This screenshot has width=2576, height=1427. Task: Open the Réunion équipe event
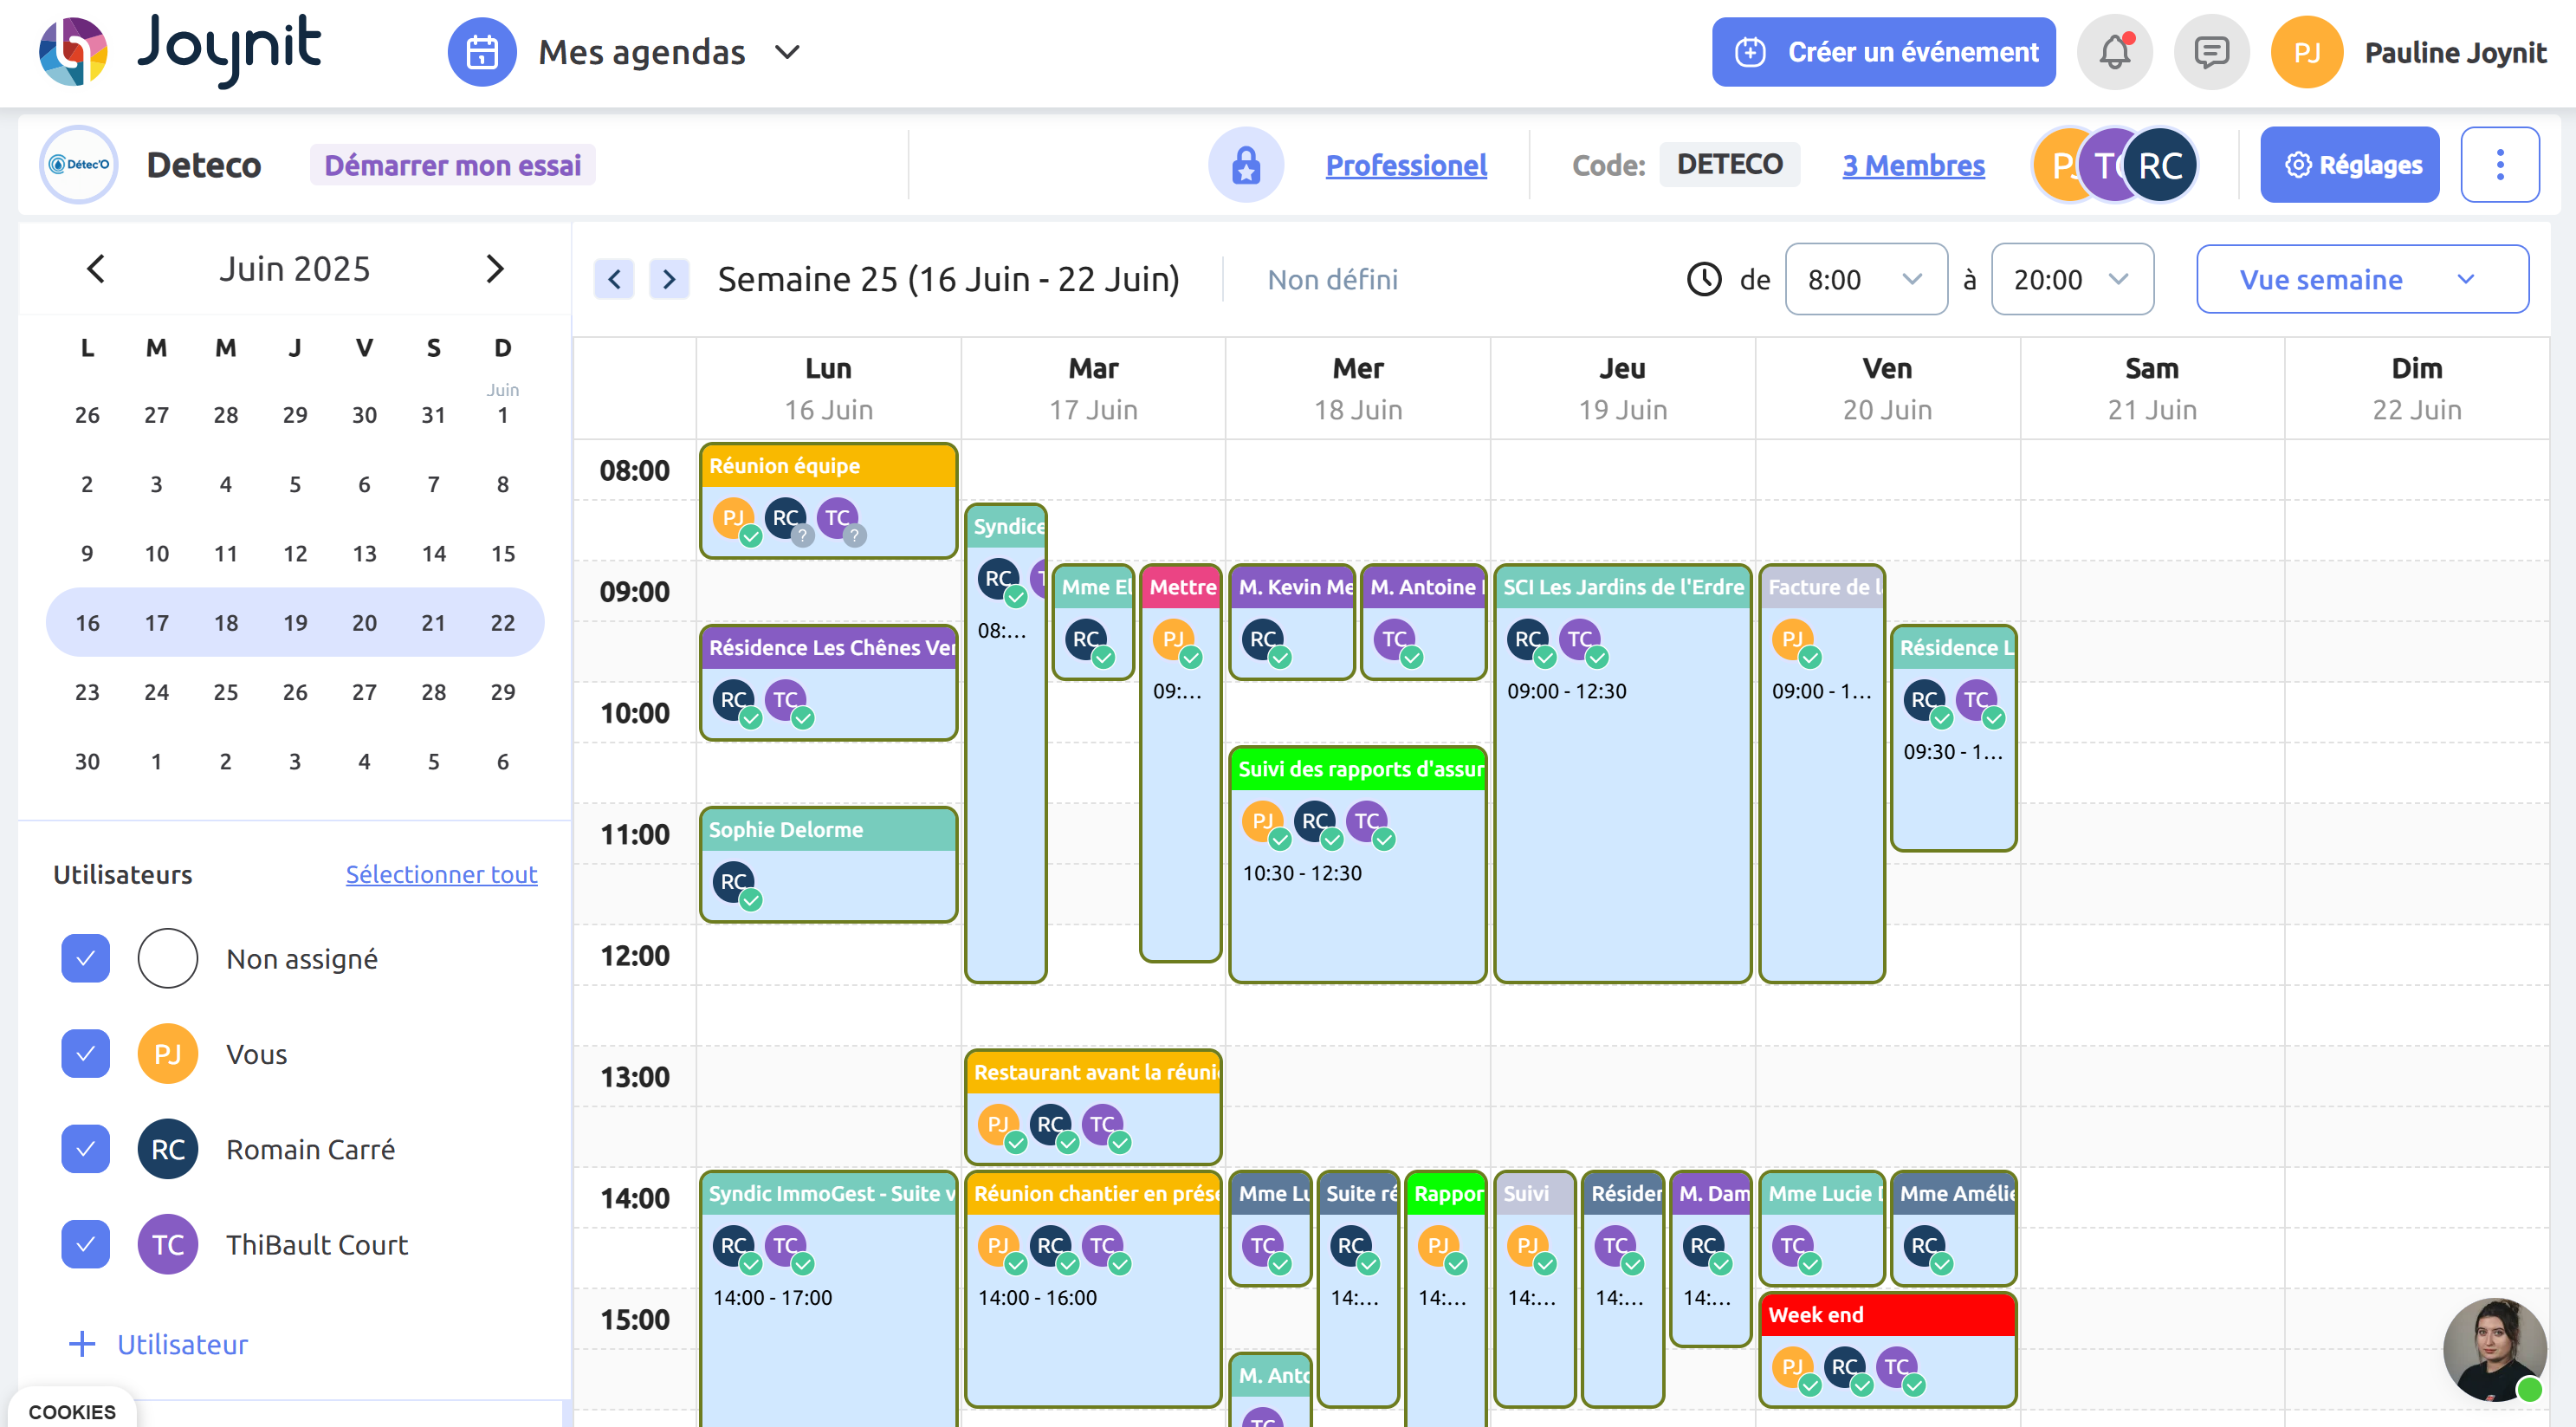(x=828, y=466)
